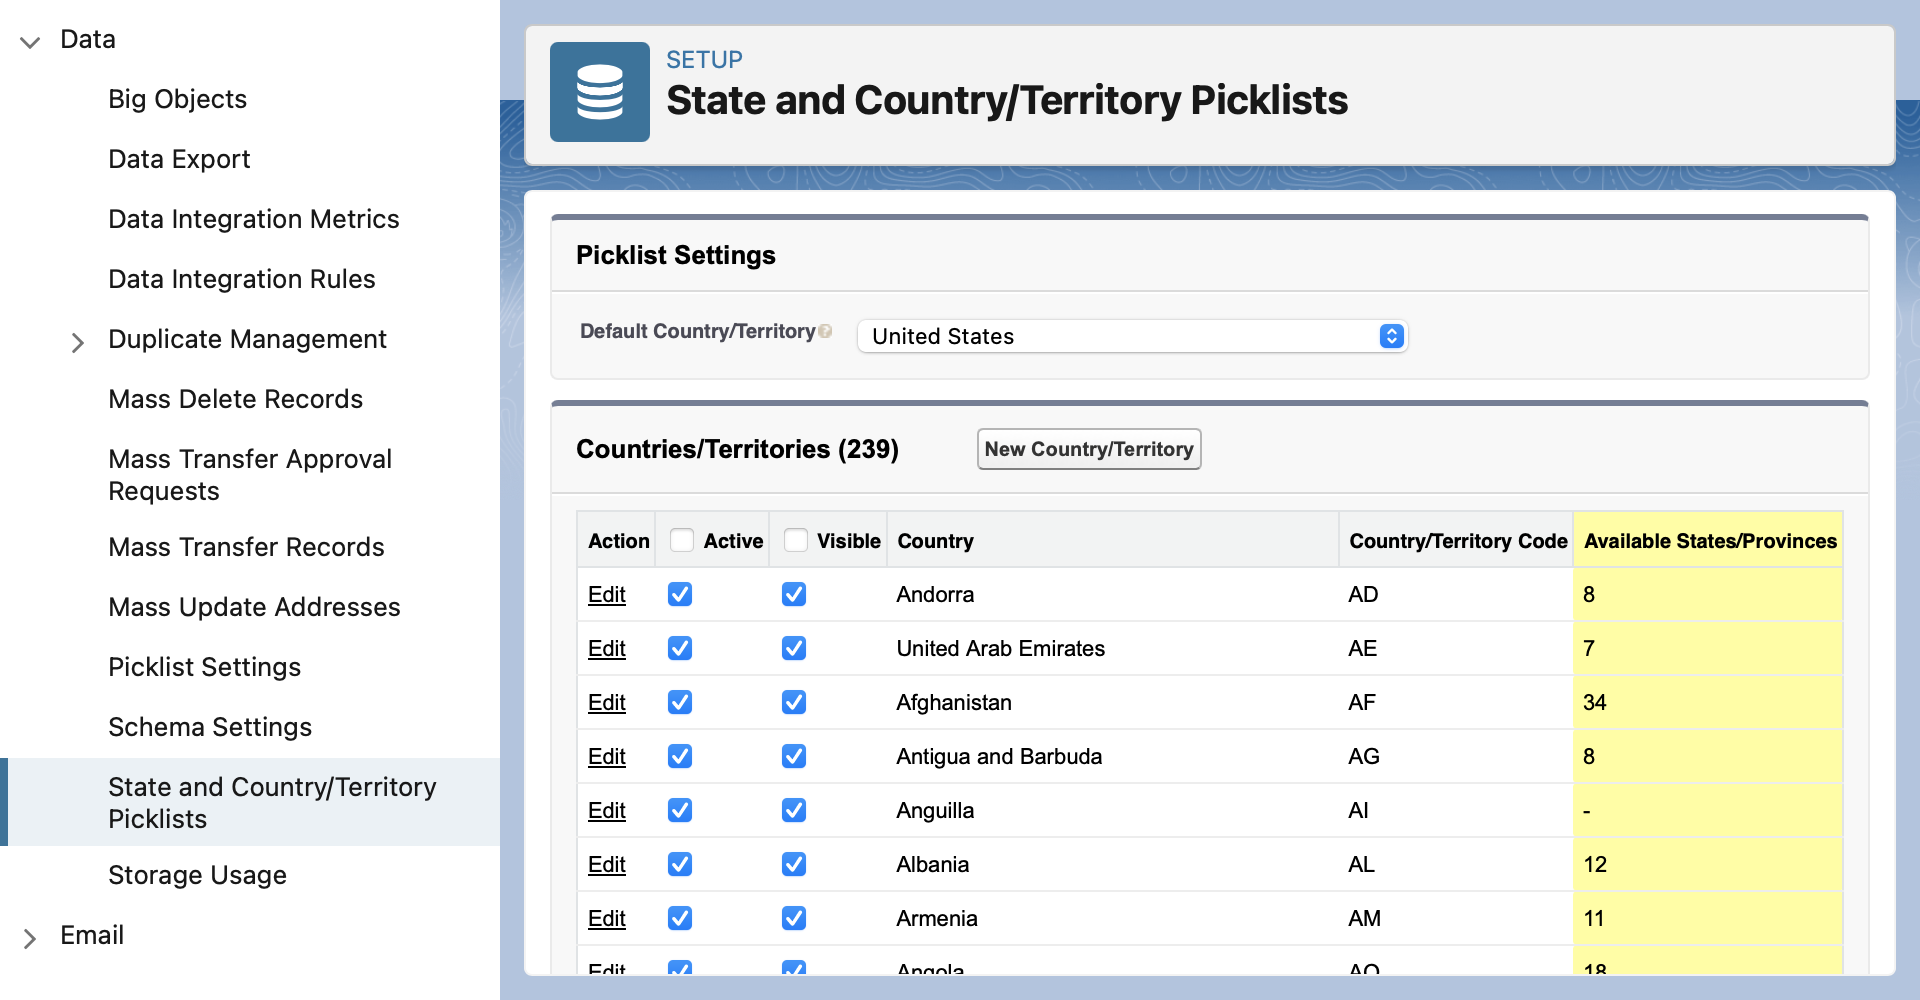Open Storage Usage in sidebar

[x=197, y=875]
